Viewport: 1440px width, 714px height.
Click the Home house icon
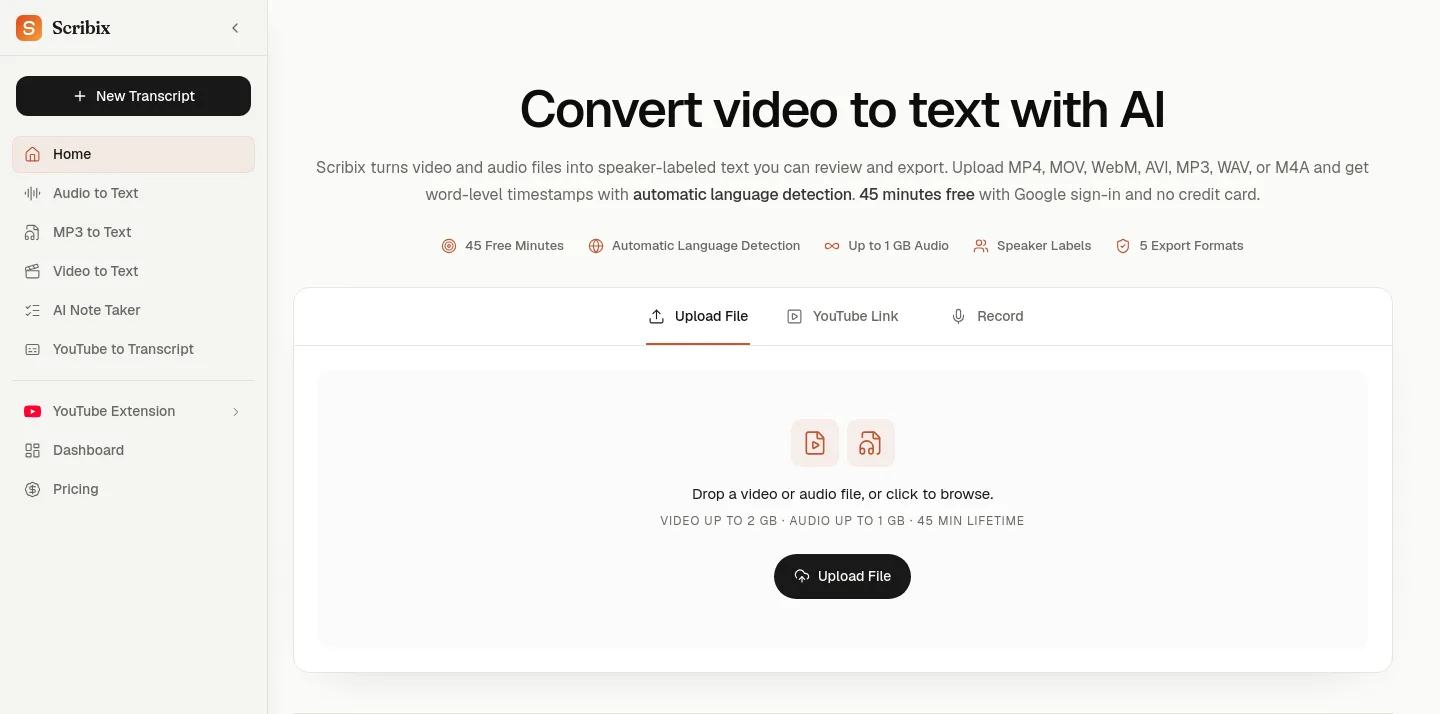(x=33, y=154)
